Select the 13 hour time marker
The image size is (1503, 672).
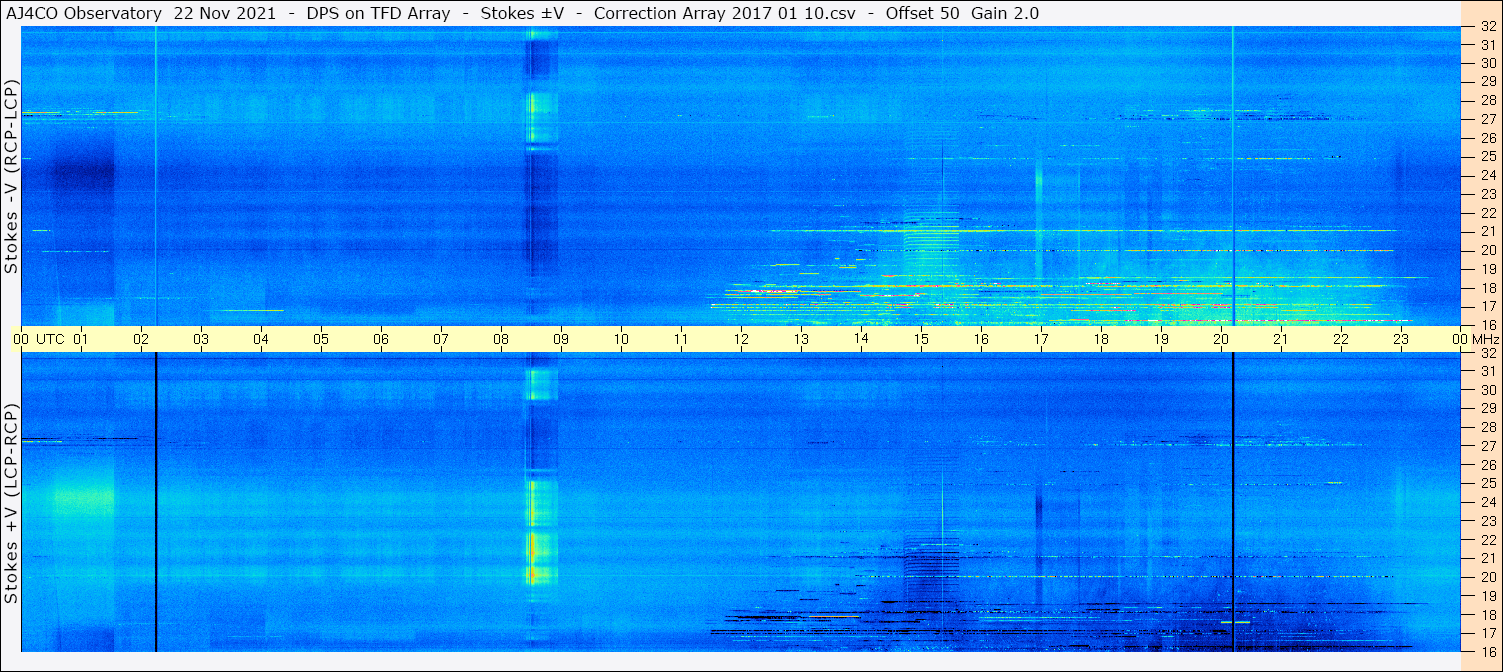pyautogui.click(x=801, y=339)
